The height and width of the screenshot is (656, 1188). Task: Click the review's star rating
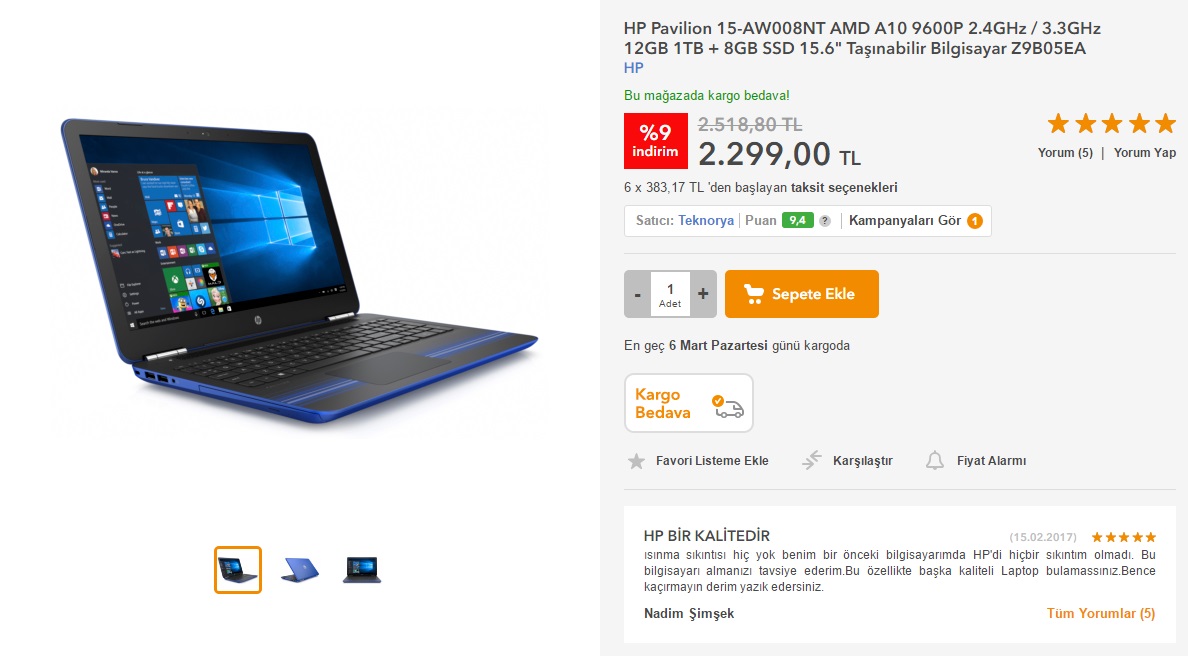pyautogui.click(x=1124, y=537)
